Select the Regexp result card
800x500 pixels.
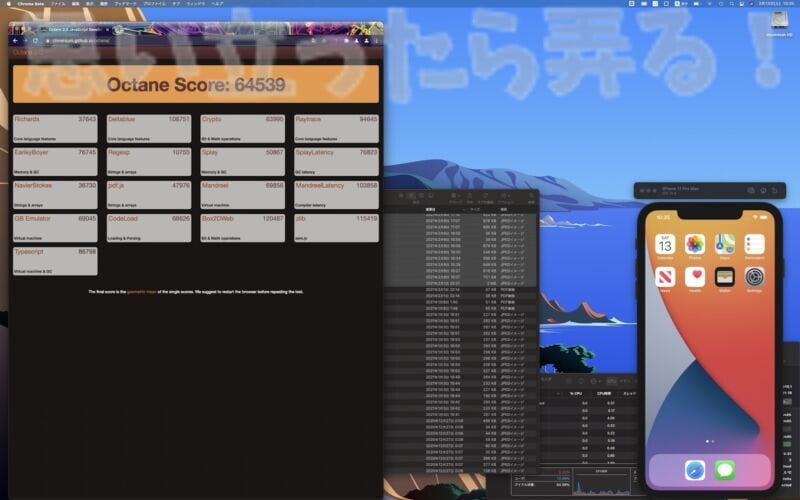click(x=149, y=162)
